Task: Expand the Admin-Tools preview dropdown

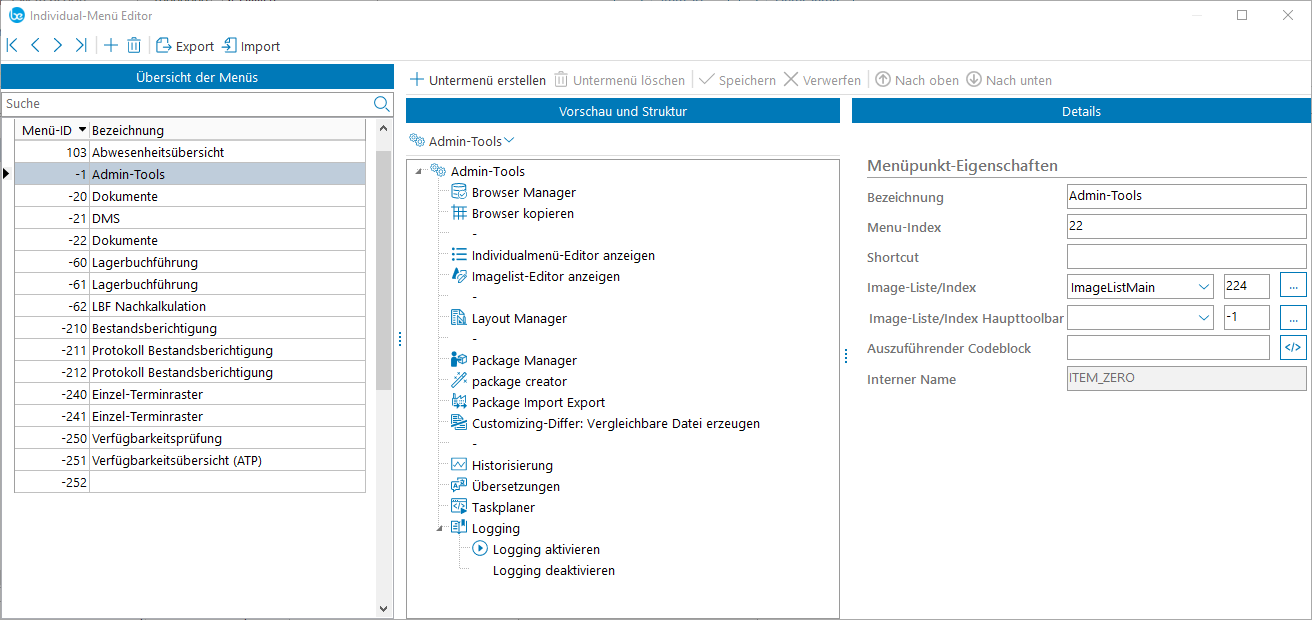Action: tap(509, 141)
